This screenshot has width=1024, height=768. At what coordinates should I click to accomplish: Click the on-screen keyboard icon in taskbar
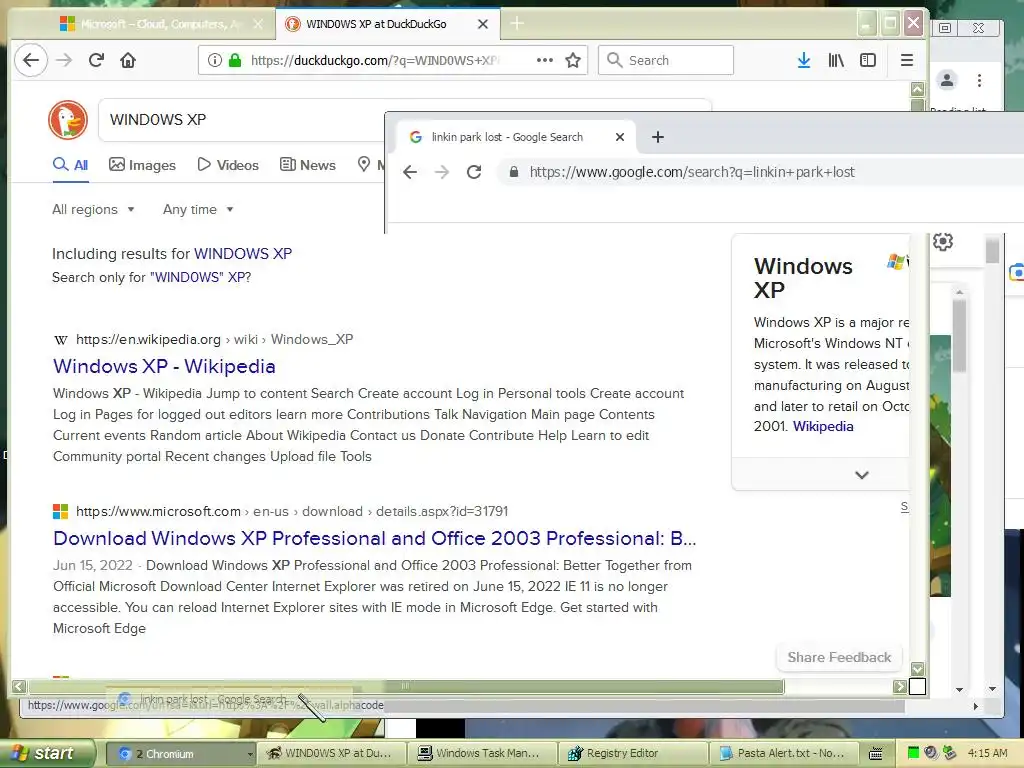coord(876,754)
